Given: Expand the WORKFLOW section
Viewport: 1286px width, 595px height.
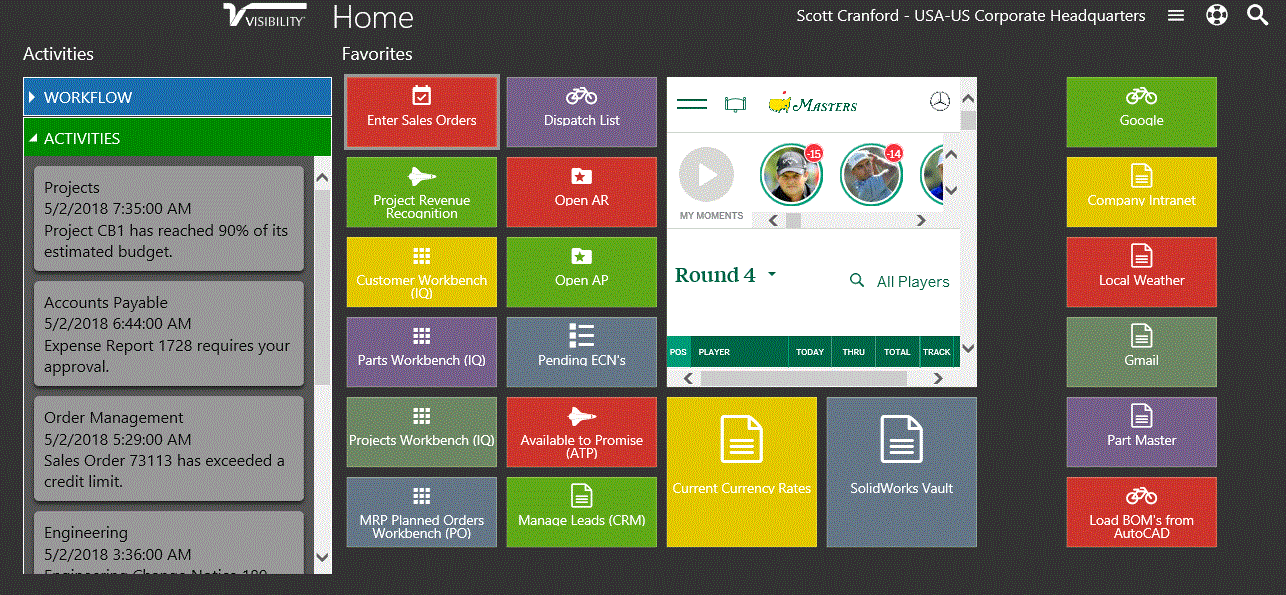Looking at the screenshot, I should pos(177,97).
